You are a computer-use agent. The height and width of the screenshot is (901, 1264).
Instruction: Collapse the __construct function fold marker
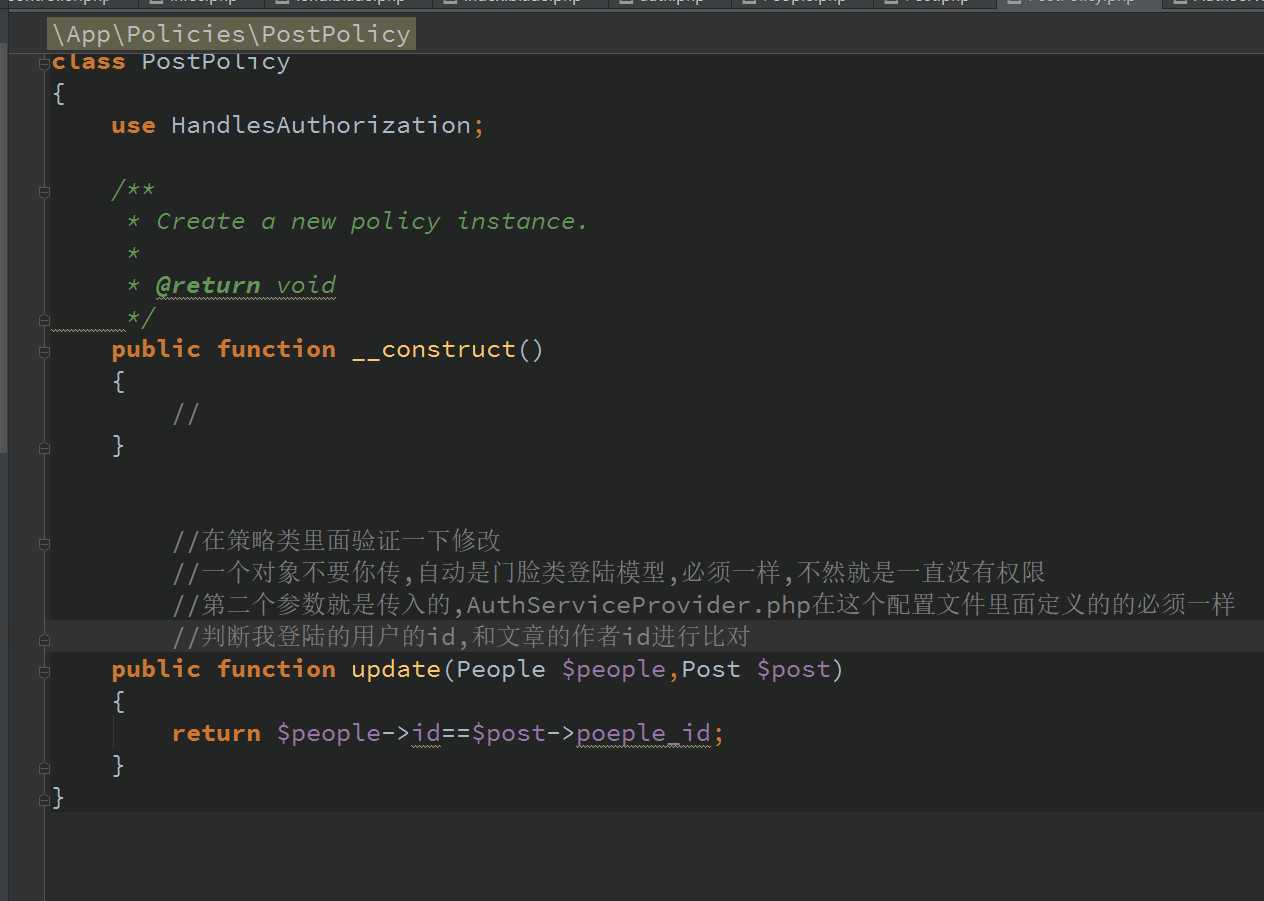(44, 351)
